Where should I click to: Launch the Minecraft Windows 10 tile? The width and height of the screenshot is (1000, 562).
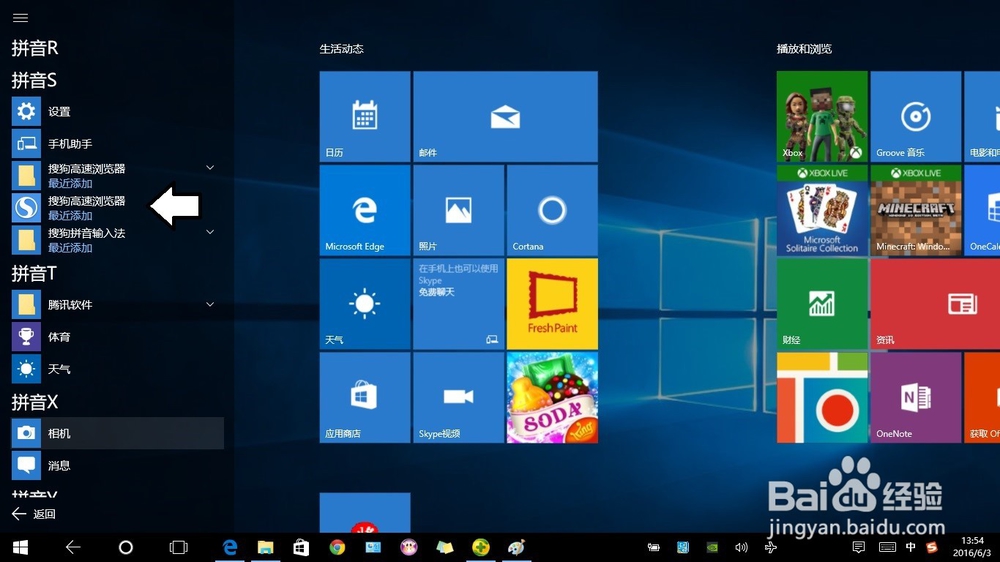(916, 210)
